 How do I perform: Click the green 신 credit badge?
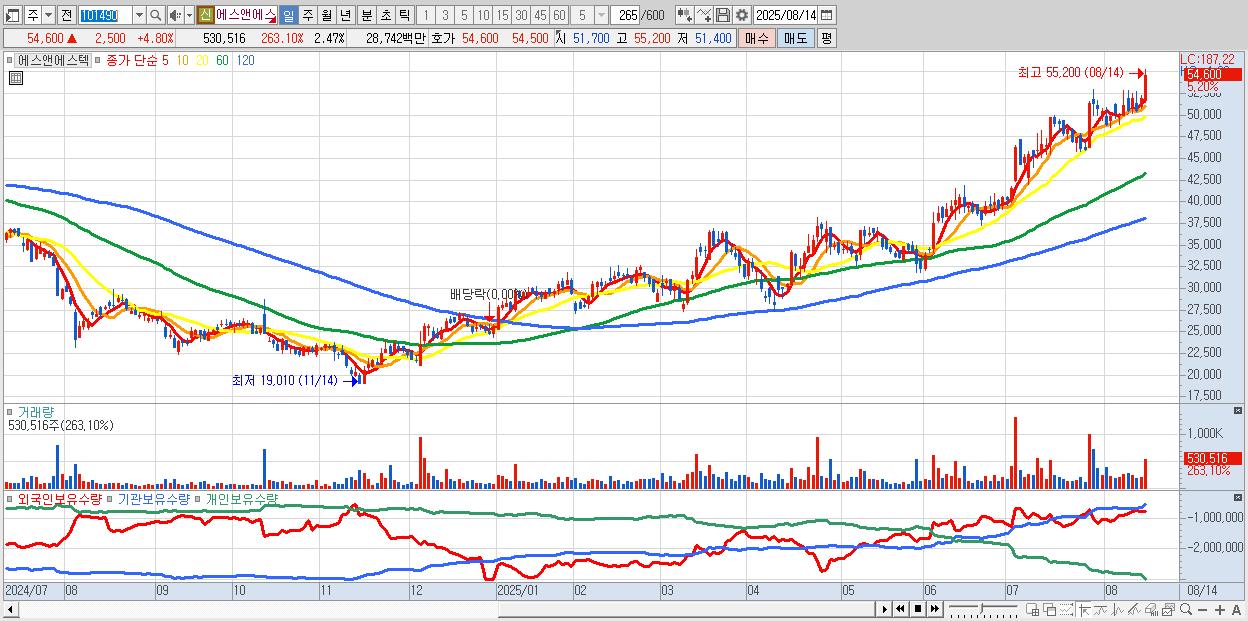tap(204, 15)
